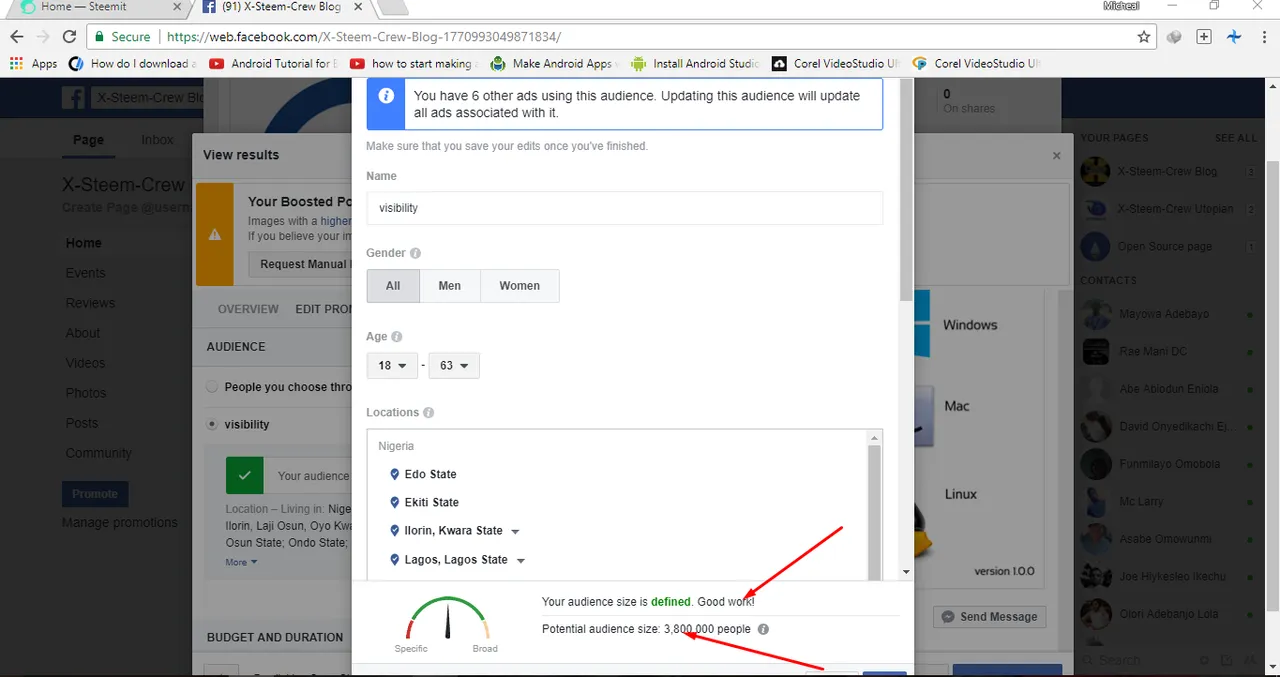Image resolution: width=1280 pixels, height=677 pixels.
Task: Switch to EDIT PROMOTION tab
Action: coord(323,309)
